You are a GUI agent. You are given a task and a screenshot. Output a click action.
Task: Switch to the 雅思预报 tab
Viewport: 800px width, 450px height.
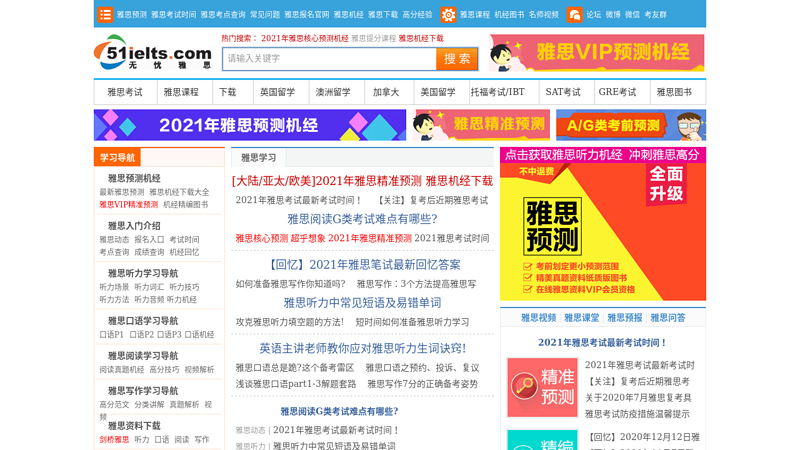click(624, 318)
